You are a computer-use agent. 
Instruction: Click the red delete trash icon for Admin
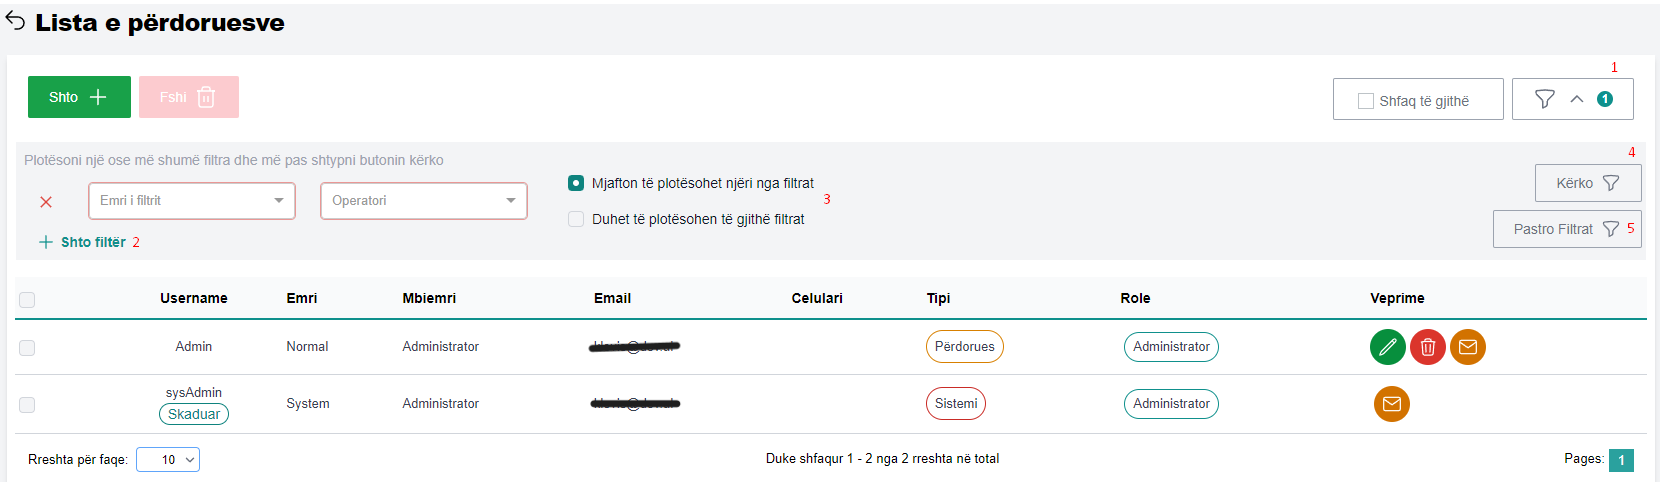pos(1427,347)
